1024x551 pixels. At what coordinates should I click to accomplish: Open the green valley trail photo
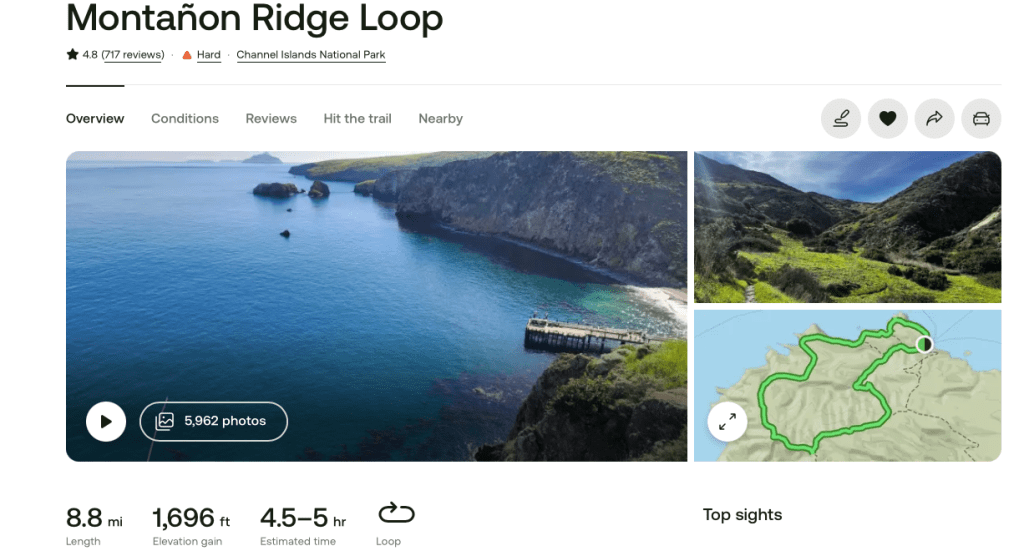847,226
